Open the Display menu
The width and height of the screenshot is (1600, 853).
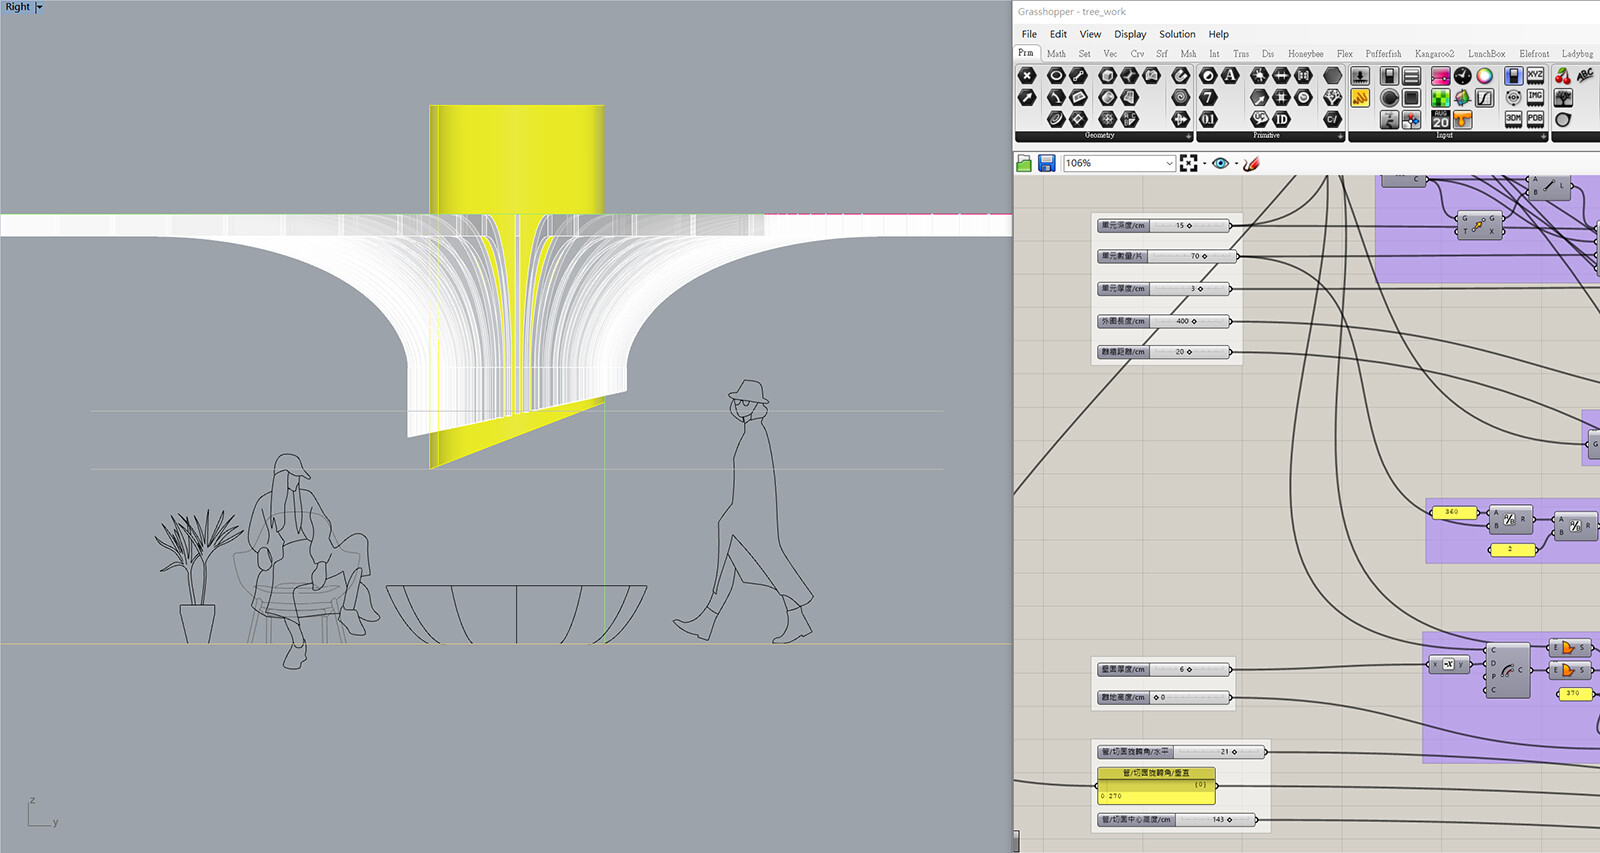point(1130,34)
